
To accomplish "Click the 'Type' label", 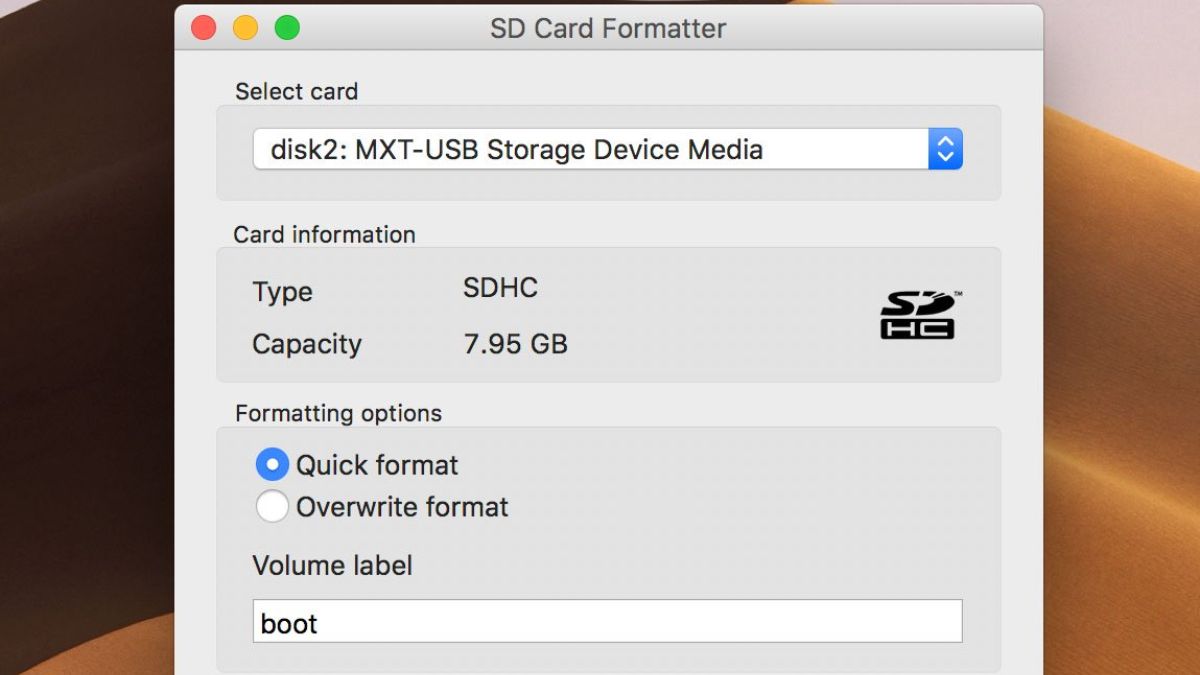I will 282,292.
